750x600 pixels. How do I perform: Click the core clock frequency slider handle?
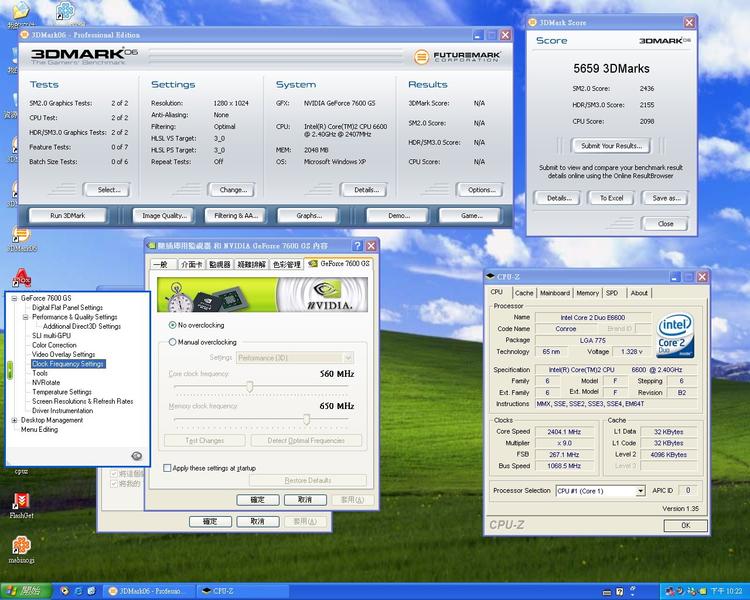click(x=250, y=386)
